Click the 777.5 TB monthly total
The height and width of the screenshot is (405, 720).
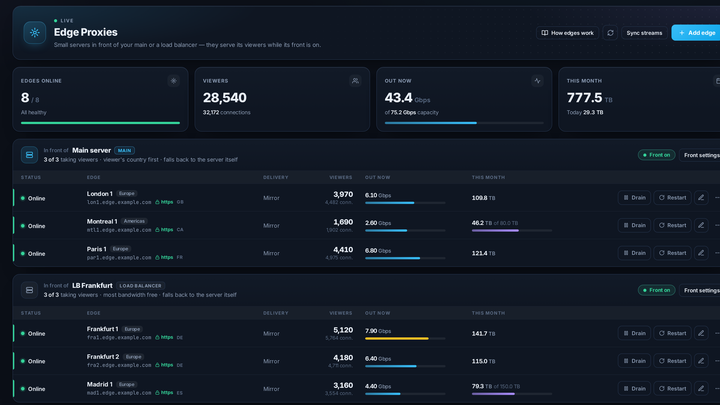[x=590, y=98]
